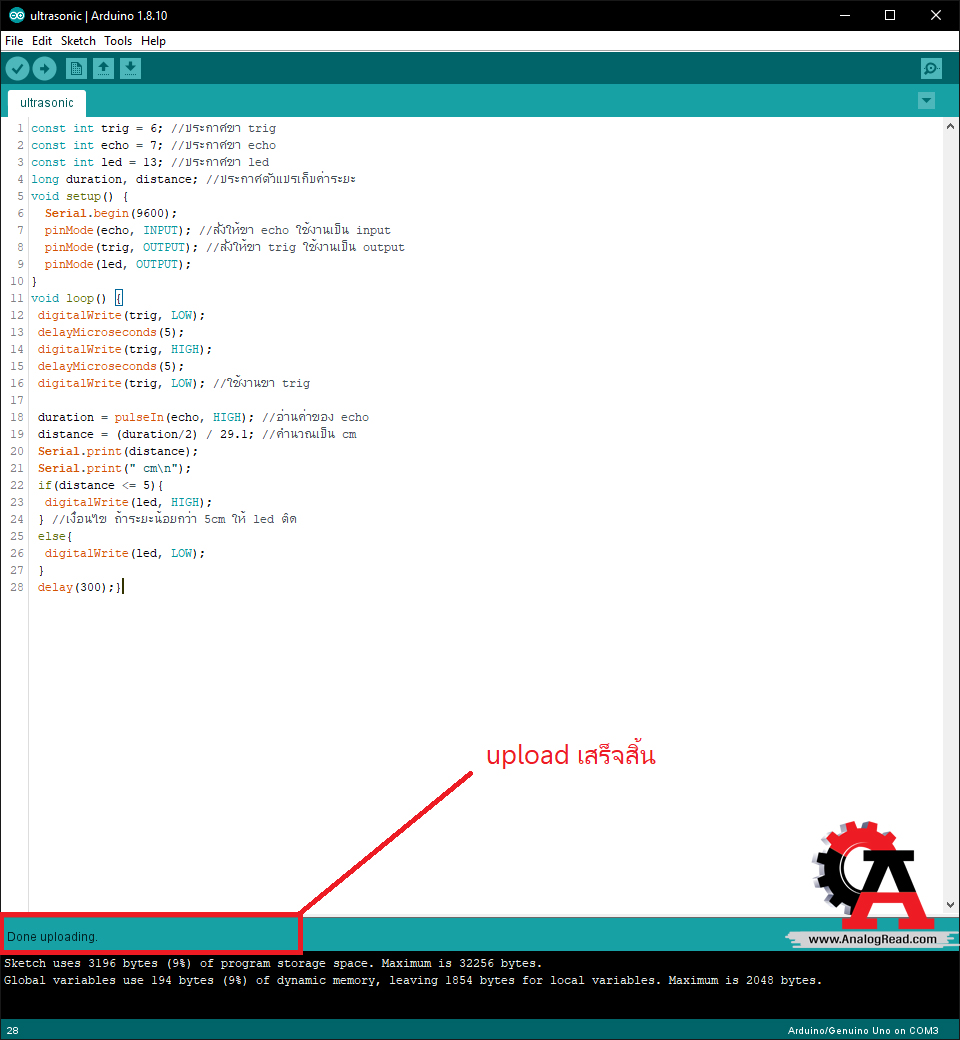Click 'digitalWrite(trig, HIGH);' statement
The image size is (960, 1040).
tap(125, 350)
